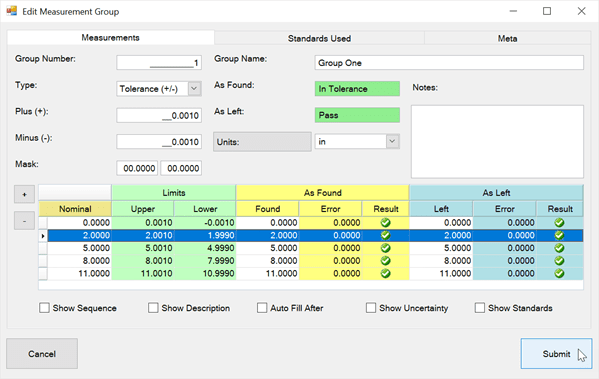Click the Units label button
The image size is (599, 379).
point(262,142)
